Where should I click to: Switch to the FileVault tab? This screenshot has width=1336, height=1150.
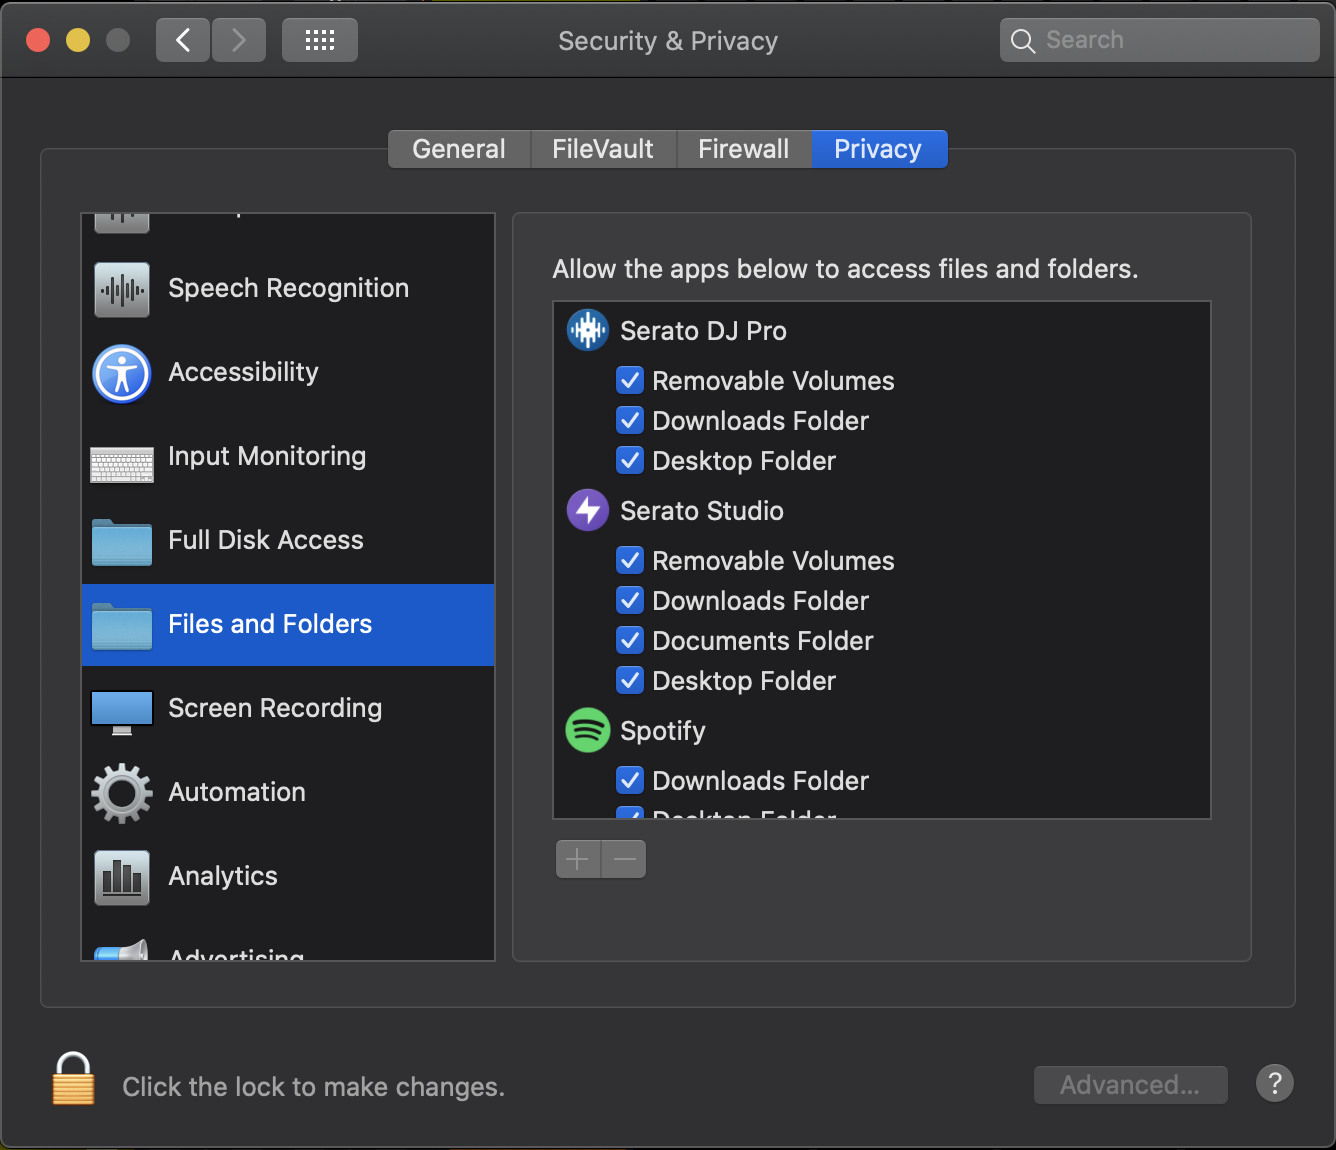(x=603, y=149)
